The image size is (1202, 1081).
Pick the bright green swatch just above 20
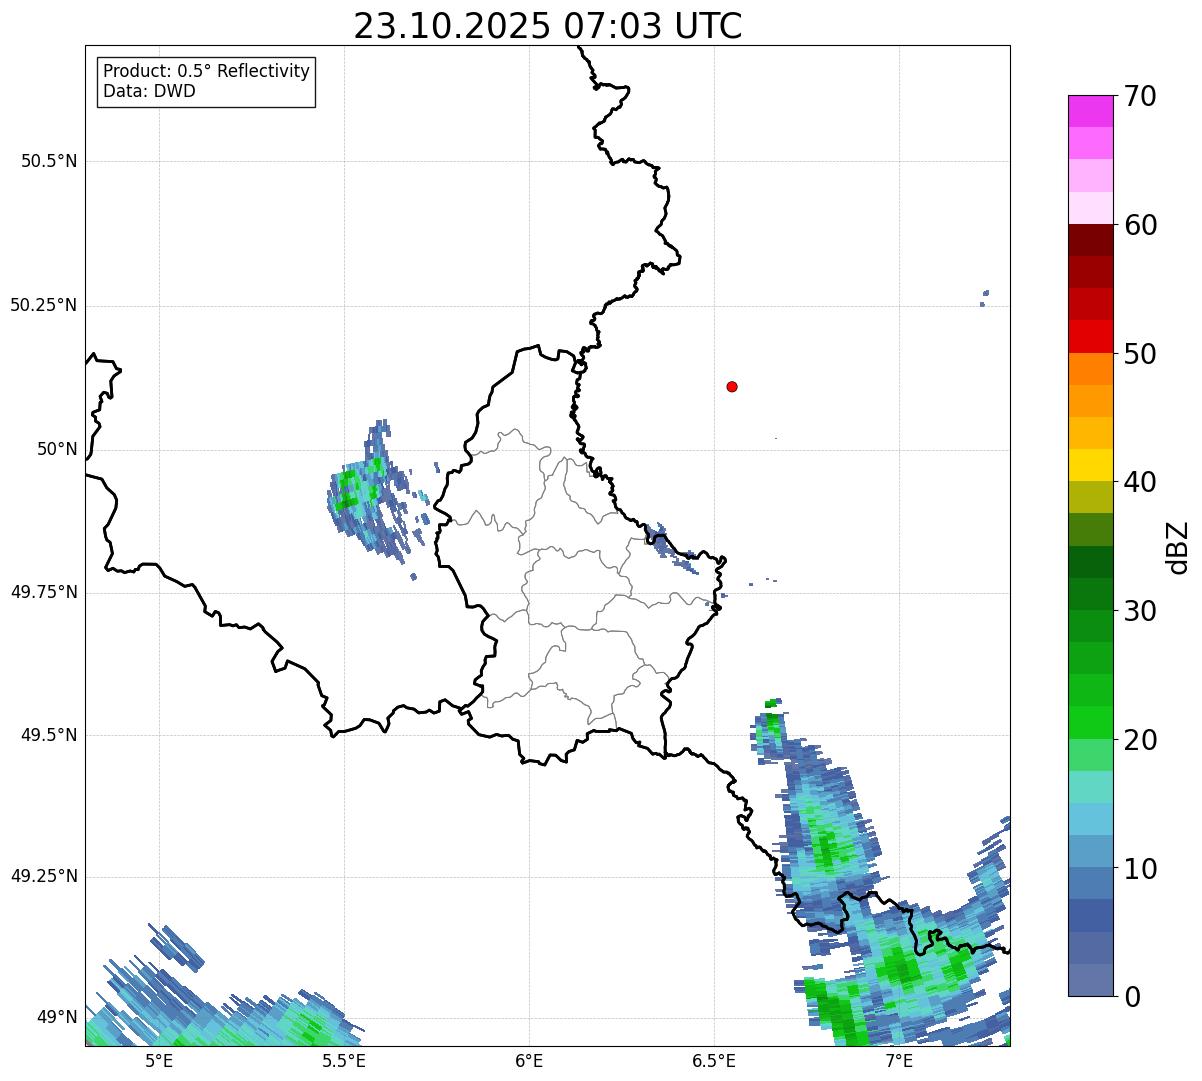click(x=1090, y=722)
